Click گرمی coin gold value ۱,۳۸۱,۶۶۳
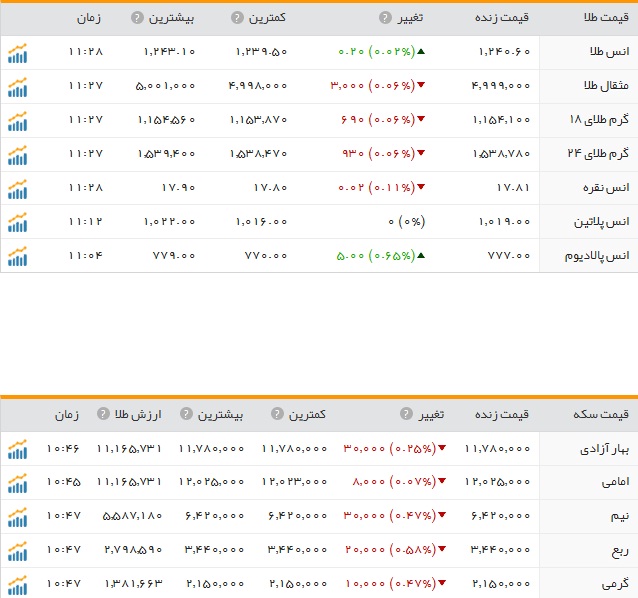Image resolution: width=638 pixels, height=598 pixels. 133,584
